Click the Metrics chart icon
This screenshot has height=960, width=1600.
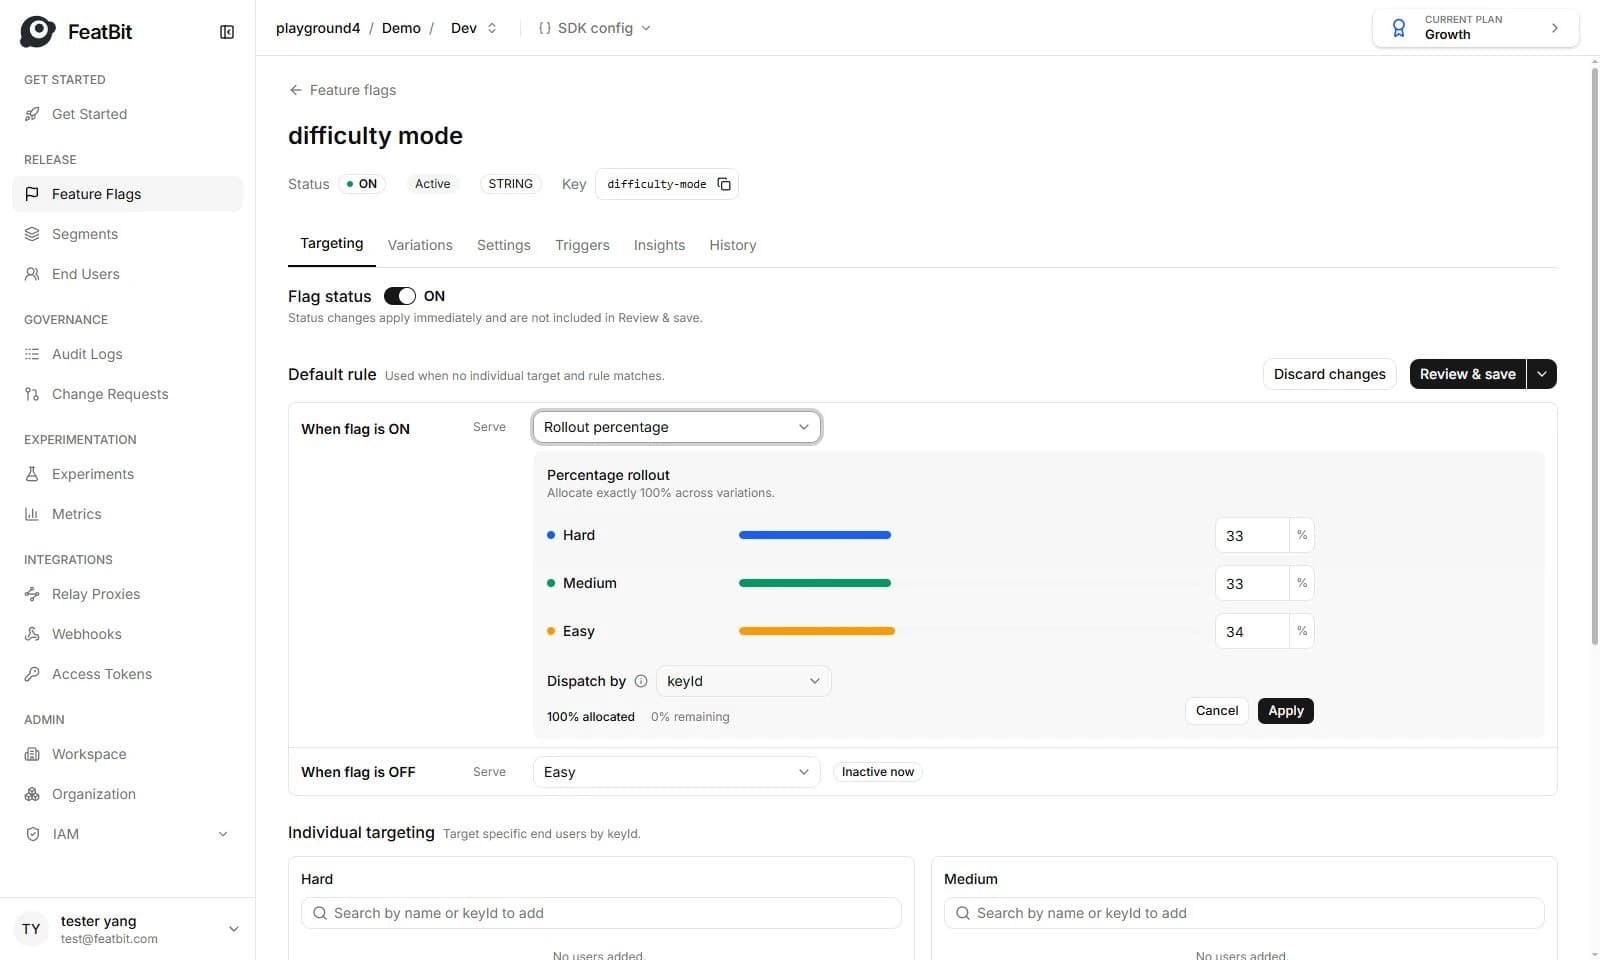[x=32, y=514]
